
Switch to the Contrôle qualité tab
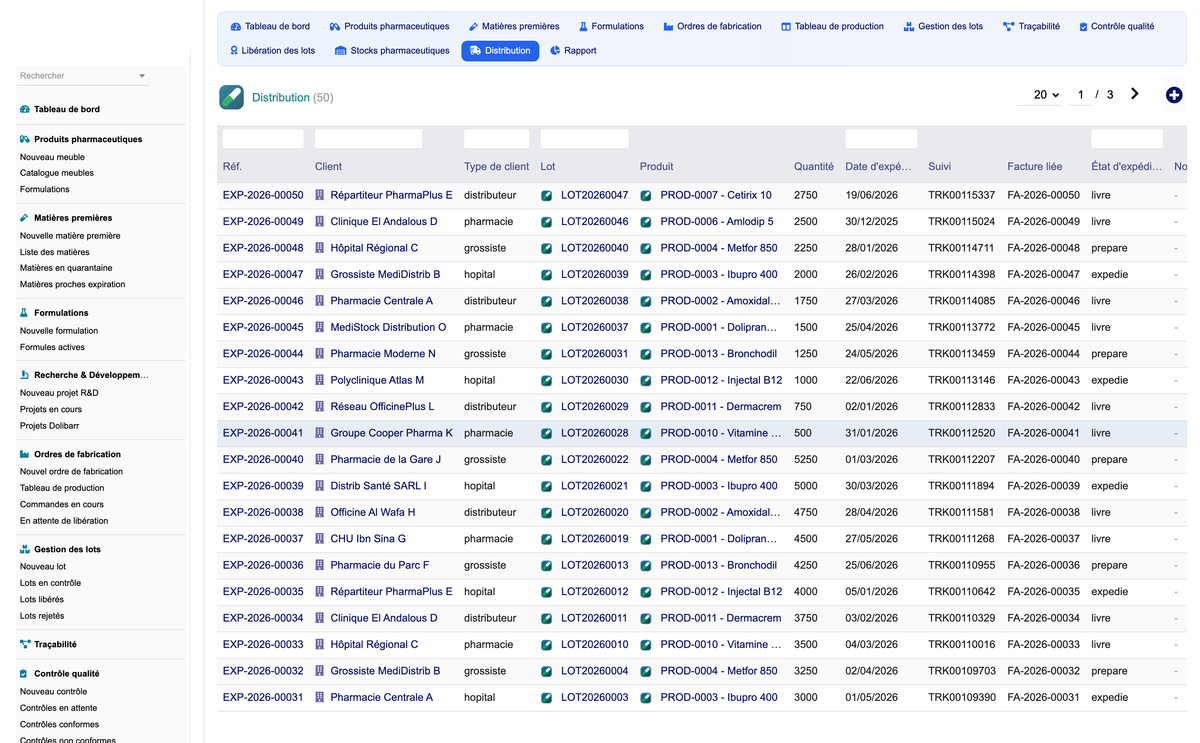point(1117,26)
